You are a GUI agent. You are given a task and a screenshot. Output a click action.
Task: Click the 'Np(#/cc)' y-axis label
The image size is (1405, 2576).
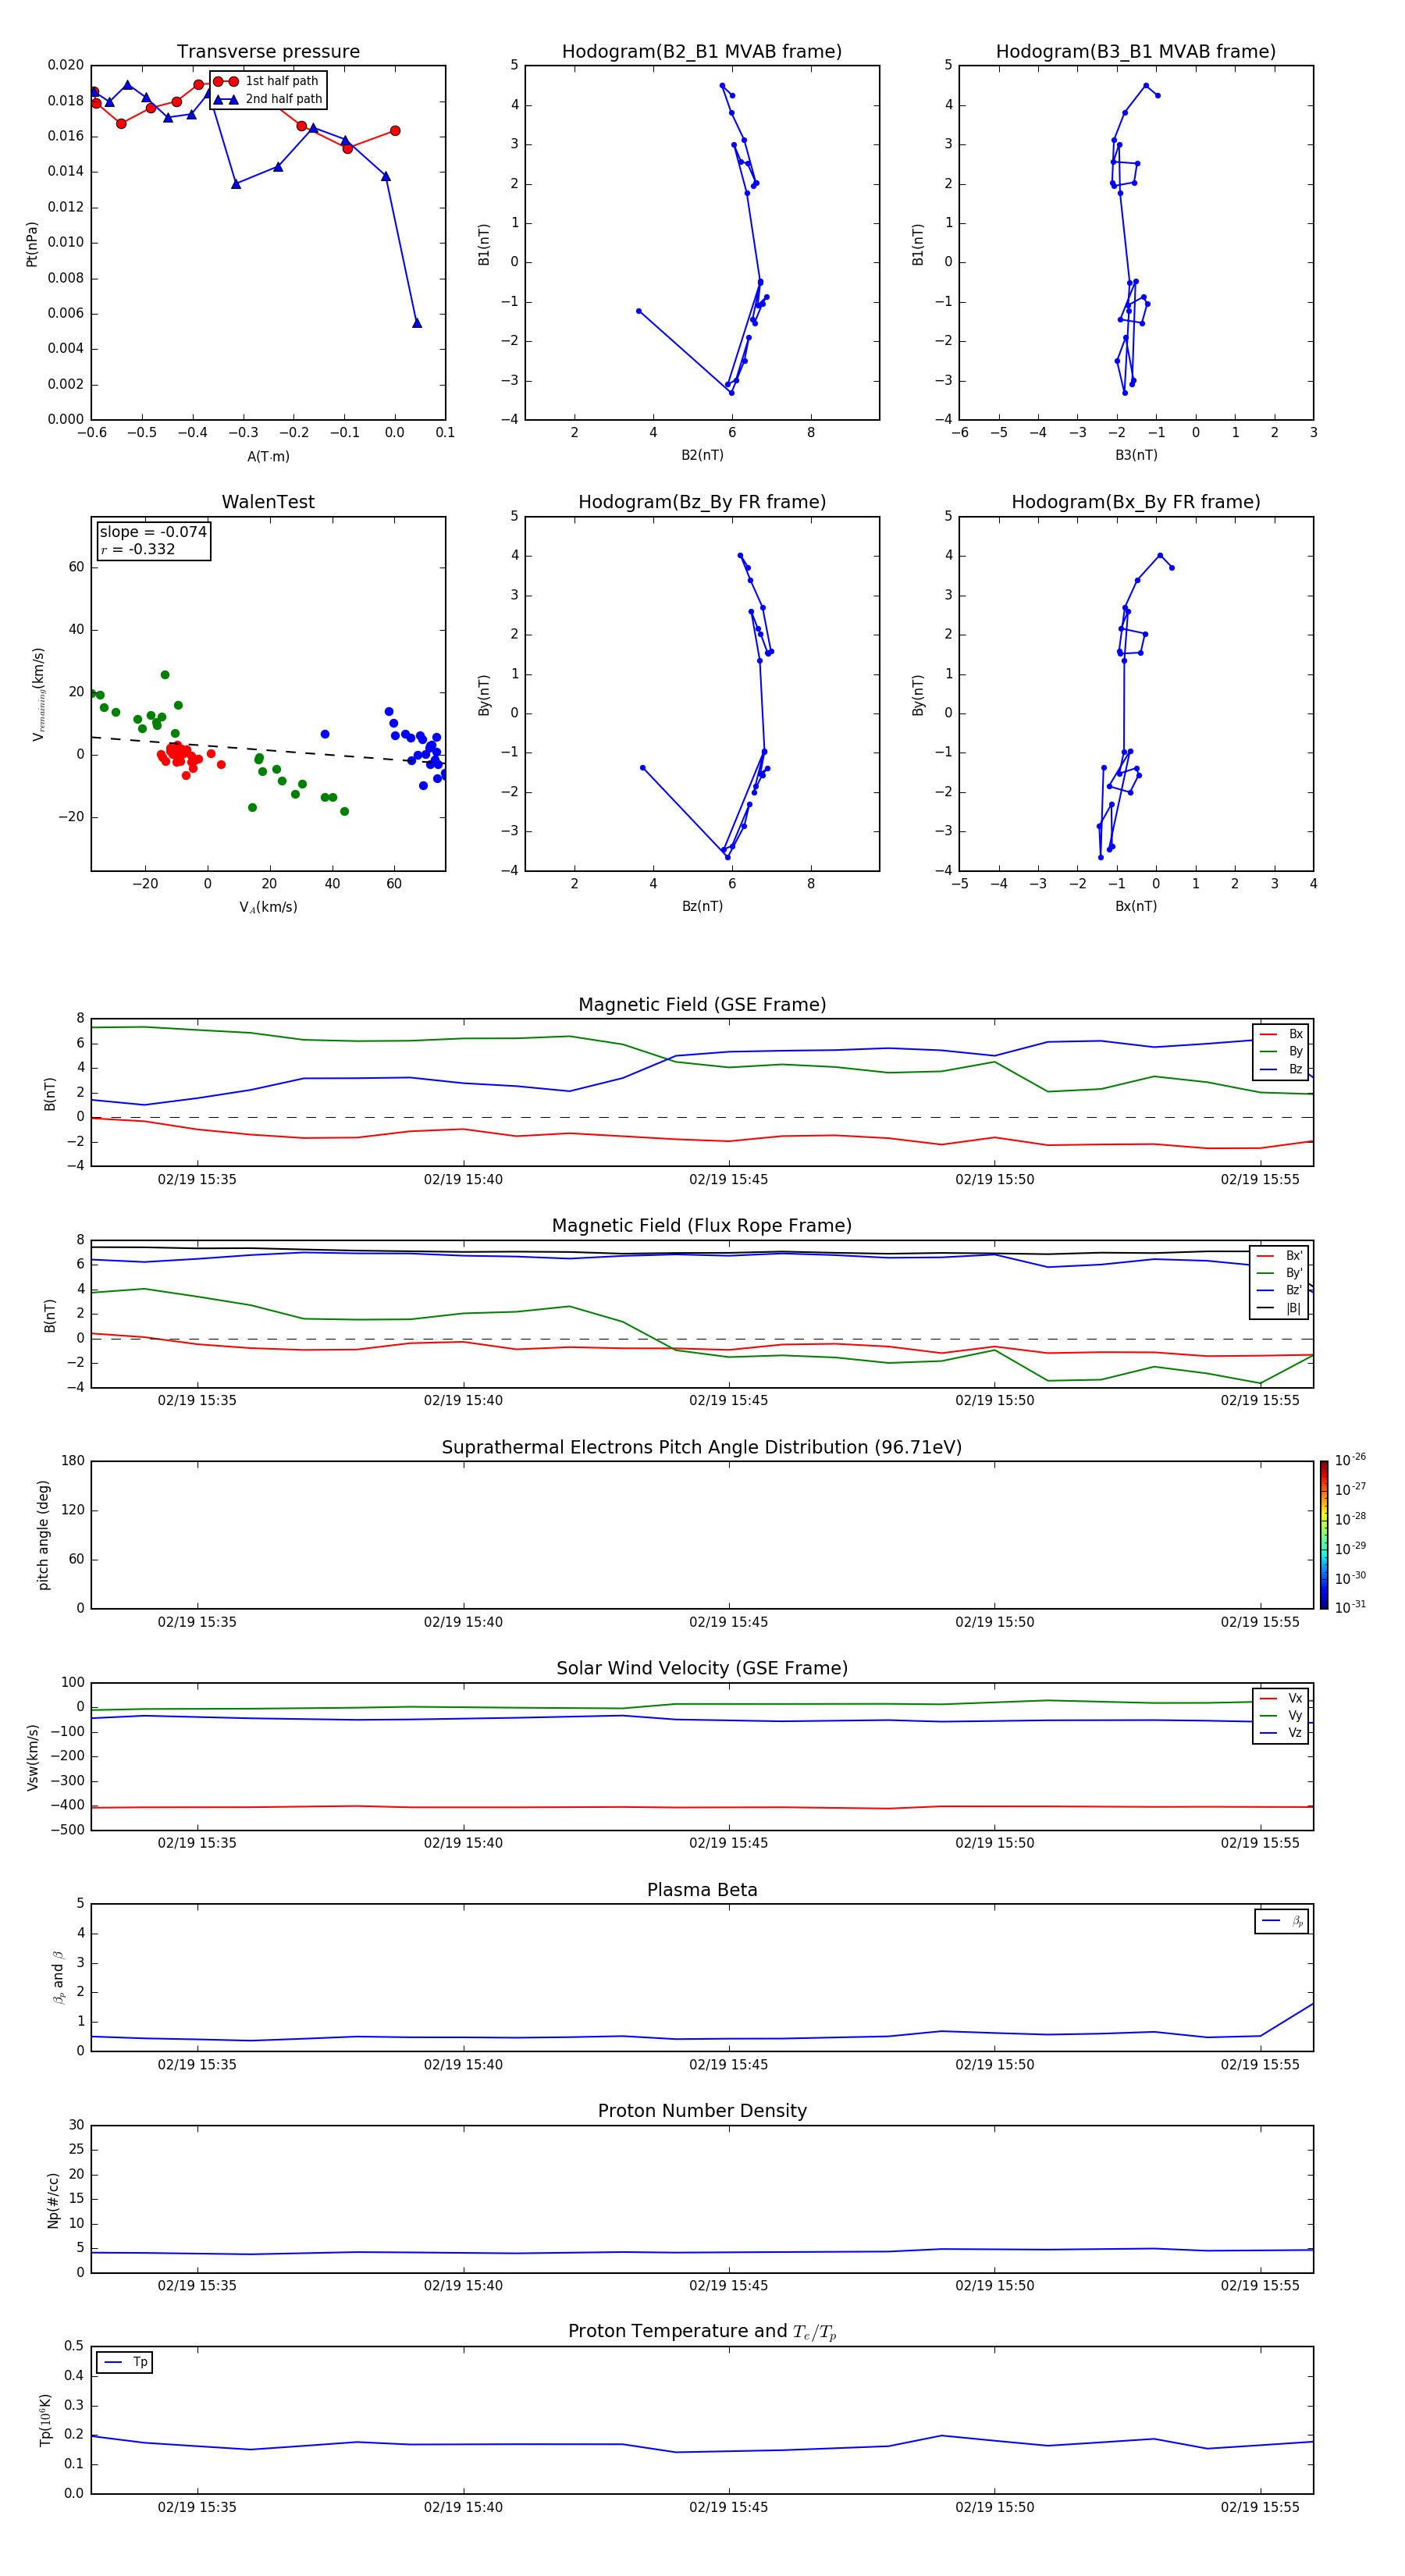click(53, 2199)
